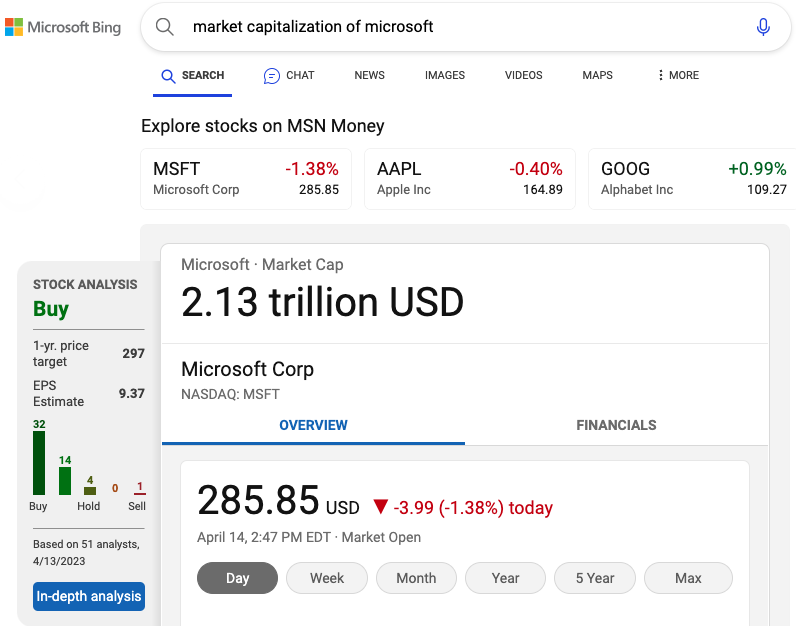Switch to the News tab
This screenshot has height=626, width=796.
[x=369, y=75]
